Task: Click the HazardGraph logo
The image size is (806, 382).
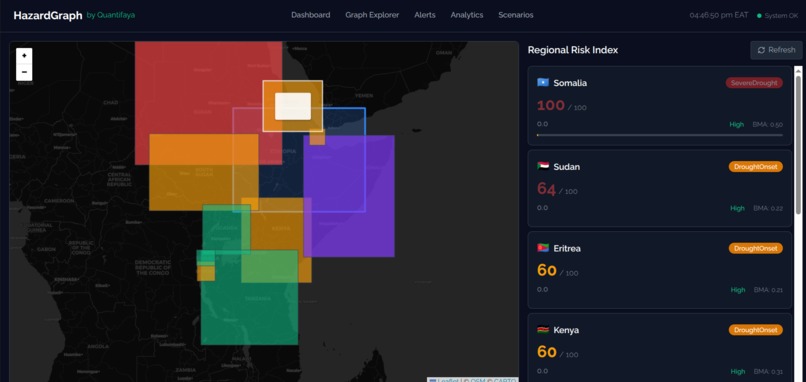Action: (48, 15)
